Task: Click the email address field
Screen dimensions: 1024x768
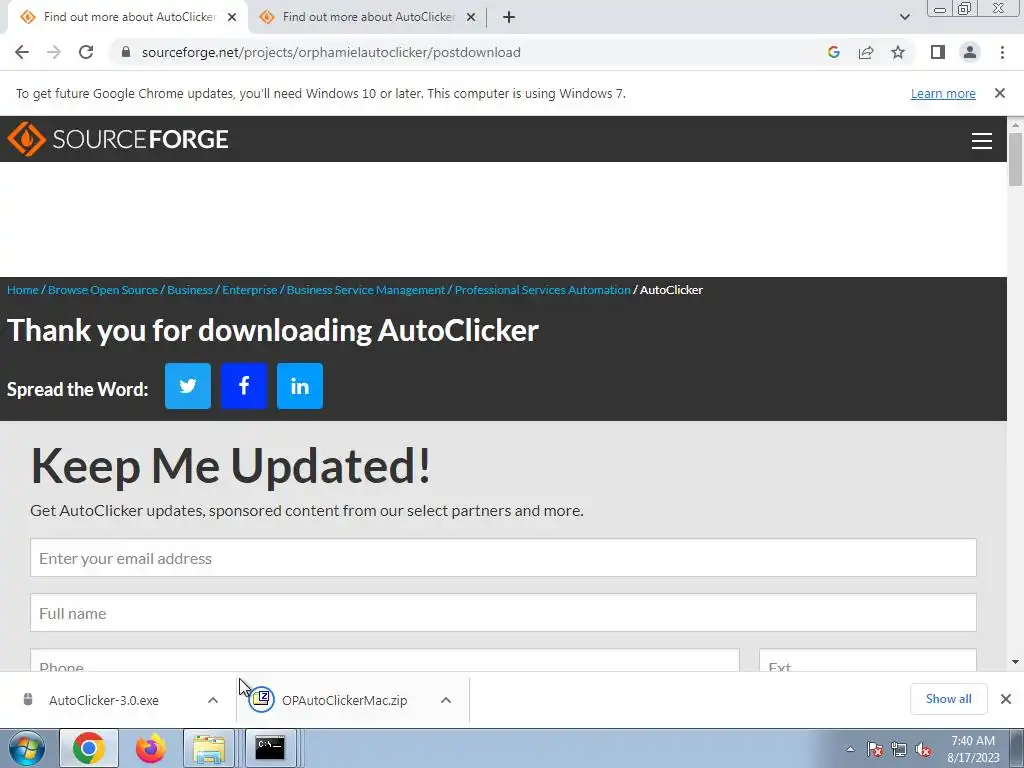Action: [x=503, y=558]
